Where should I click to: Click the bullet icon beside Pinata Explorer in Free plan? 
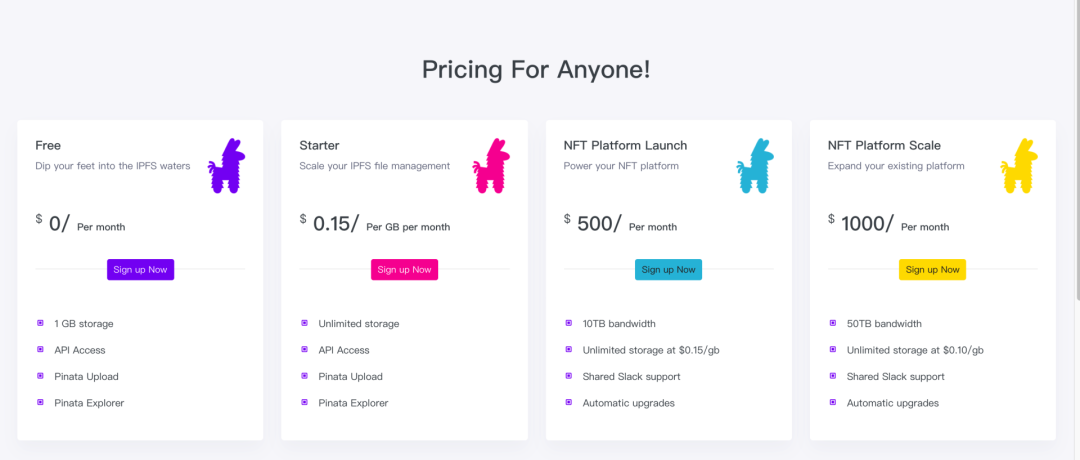pos(41,402)
